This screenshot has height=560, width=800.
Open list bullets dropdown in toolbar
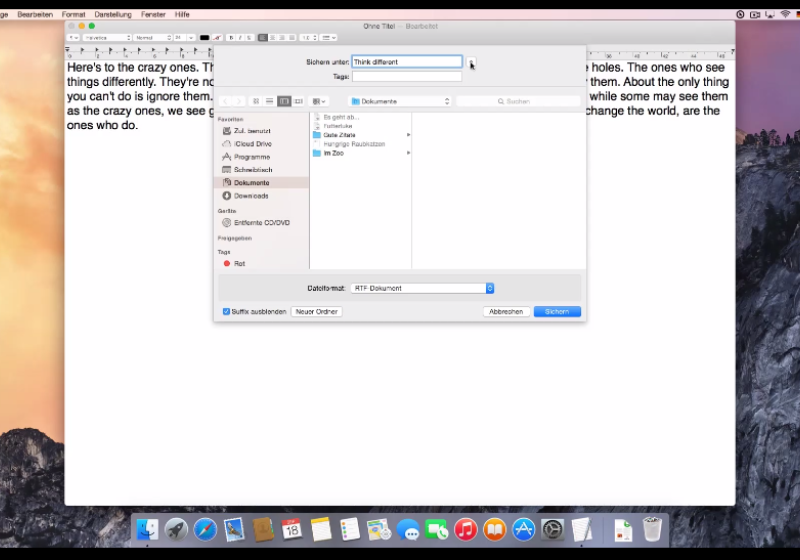328,38
